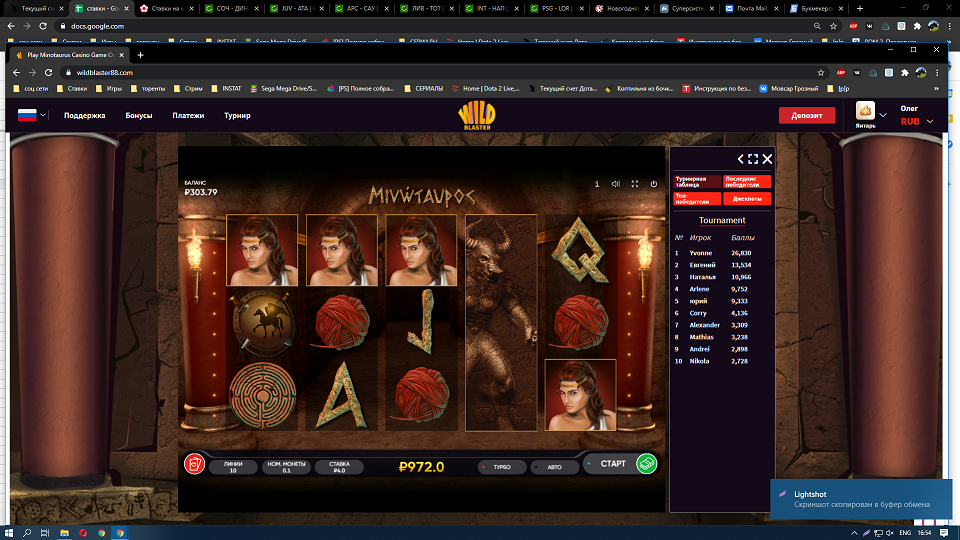Open the Ставки bookmark folder
The image size is (960, 540).
[72, 89]
